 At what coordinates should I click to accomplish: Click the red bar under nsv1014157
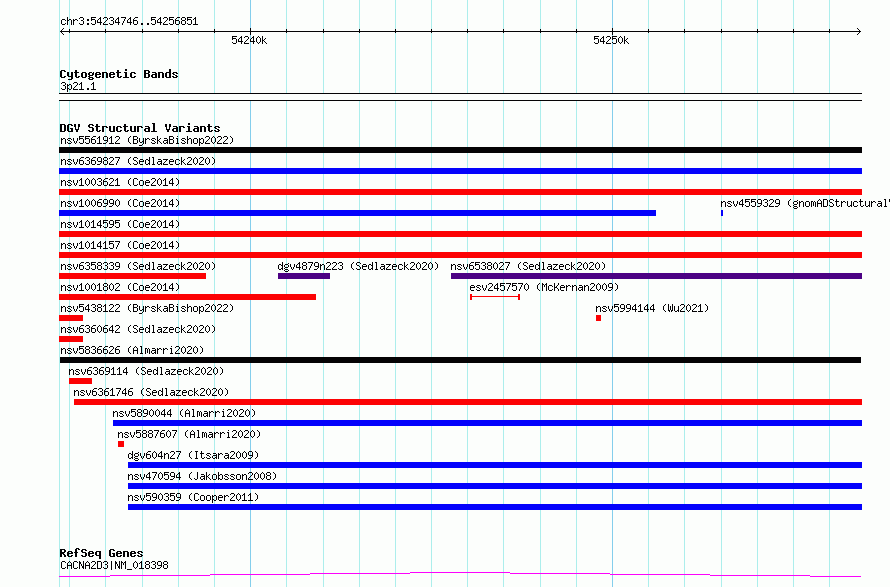click(460, 255)
